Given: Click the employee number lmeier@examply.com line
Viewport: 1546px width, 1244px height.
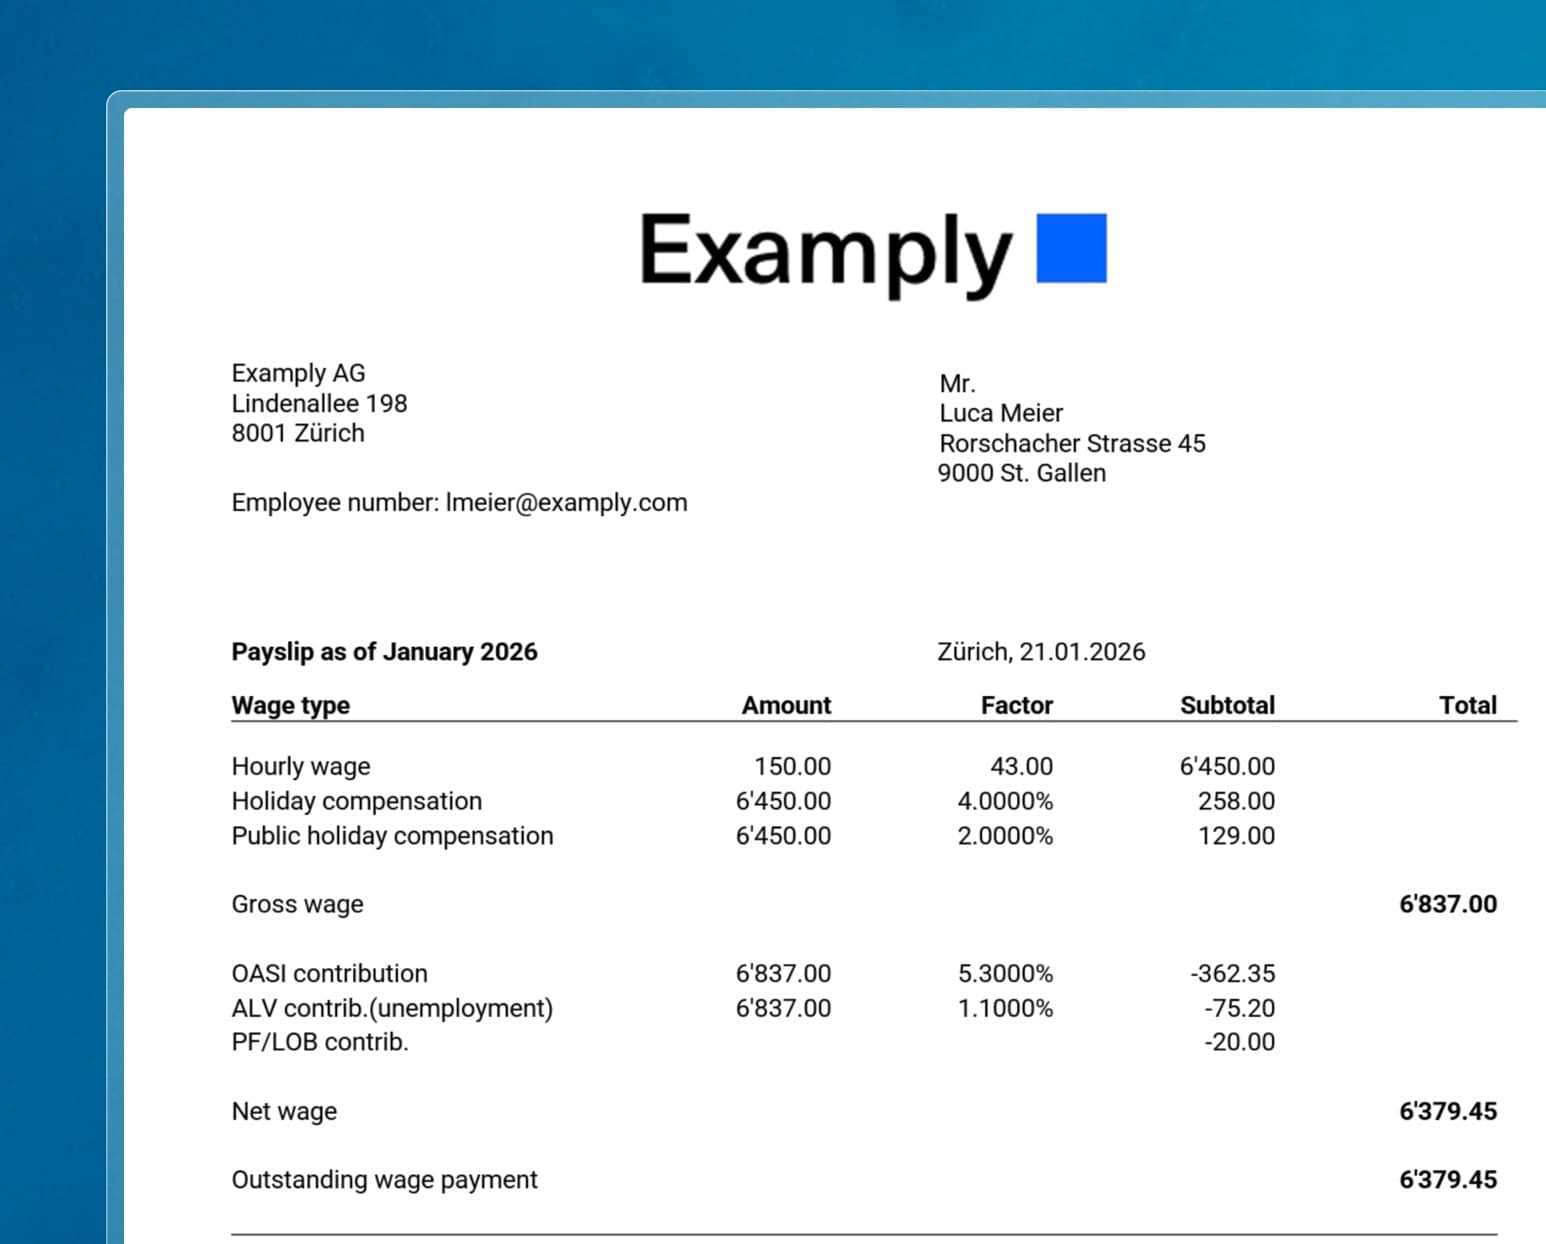Looking at the screenshot, I should pyautogui.click(x=459, y=502).
